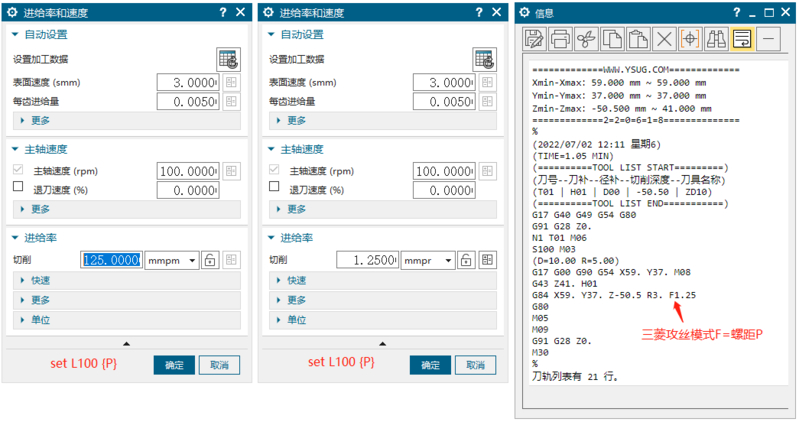799x422 pixels.
Task: Click 主轴速度 100.0000 field in mmpr dialog
Action: coord(444,172)
